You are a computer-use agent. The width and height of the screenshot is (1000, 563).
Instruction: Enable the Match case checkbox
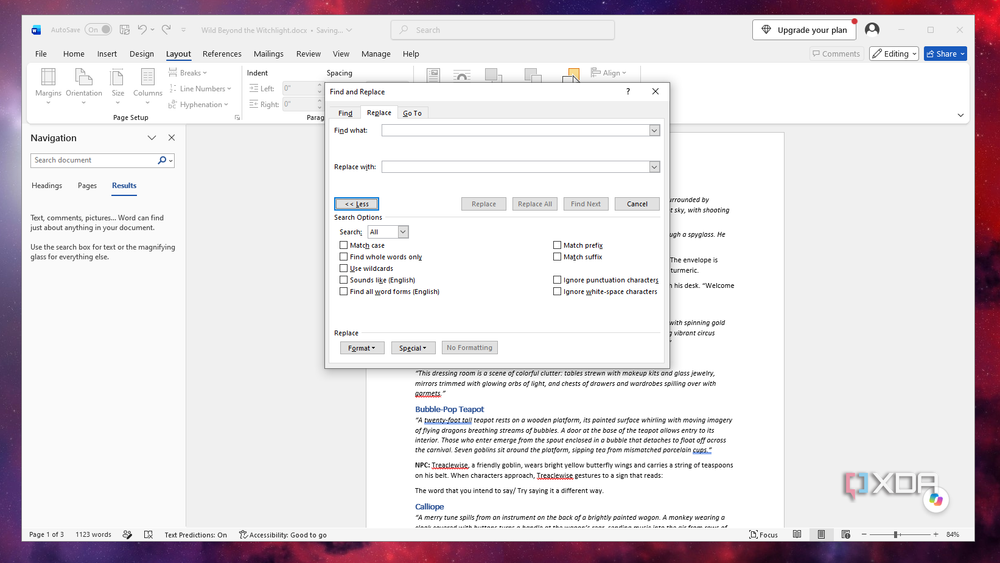click(344, 245)
